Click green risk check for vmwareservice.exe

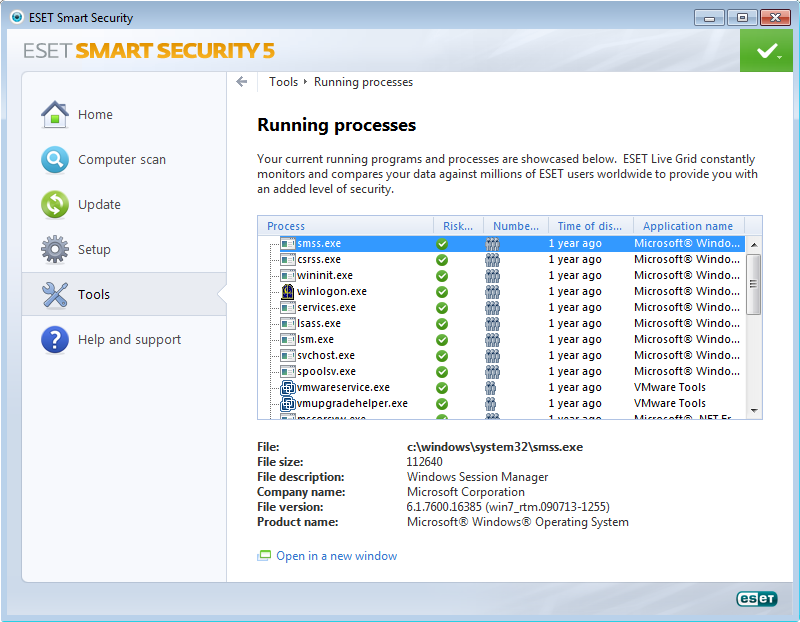pyautogui.click(x=442, y=388)
